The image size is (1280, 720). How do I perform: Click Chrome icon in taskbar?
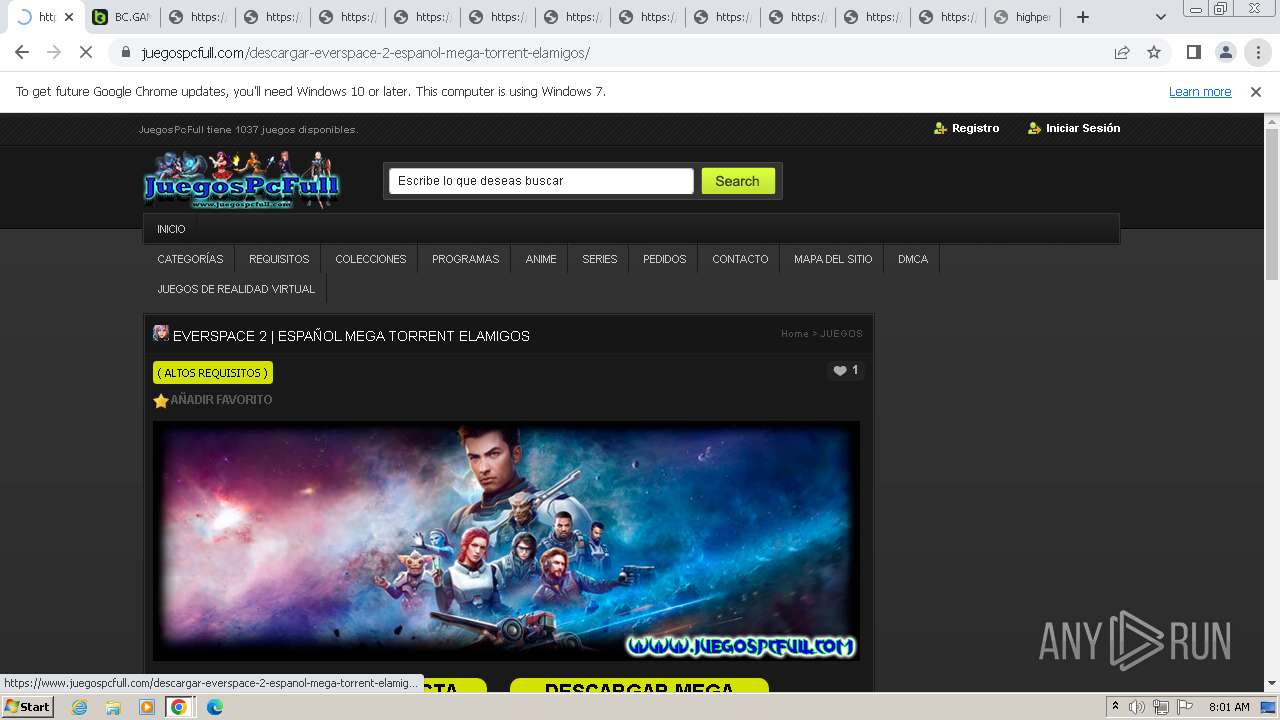coord(179,707)
